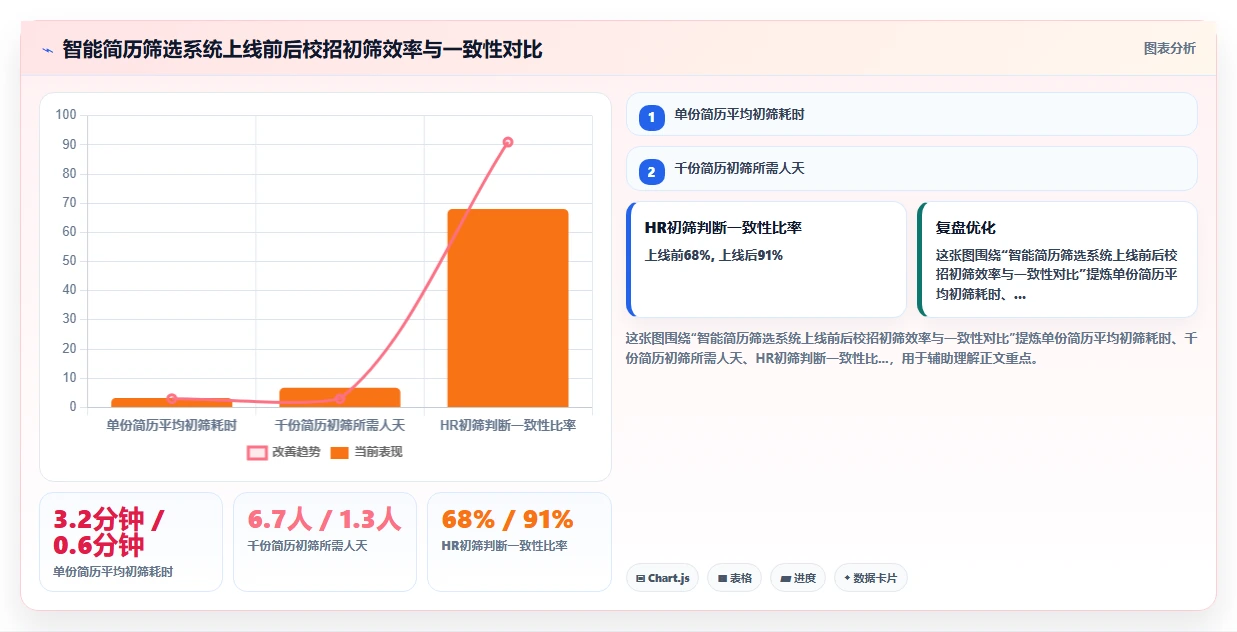Click the table icon in the 表格 tag
The image size is (1237, 632).
(x=722, y=578)
